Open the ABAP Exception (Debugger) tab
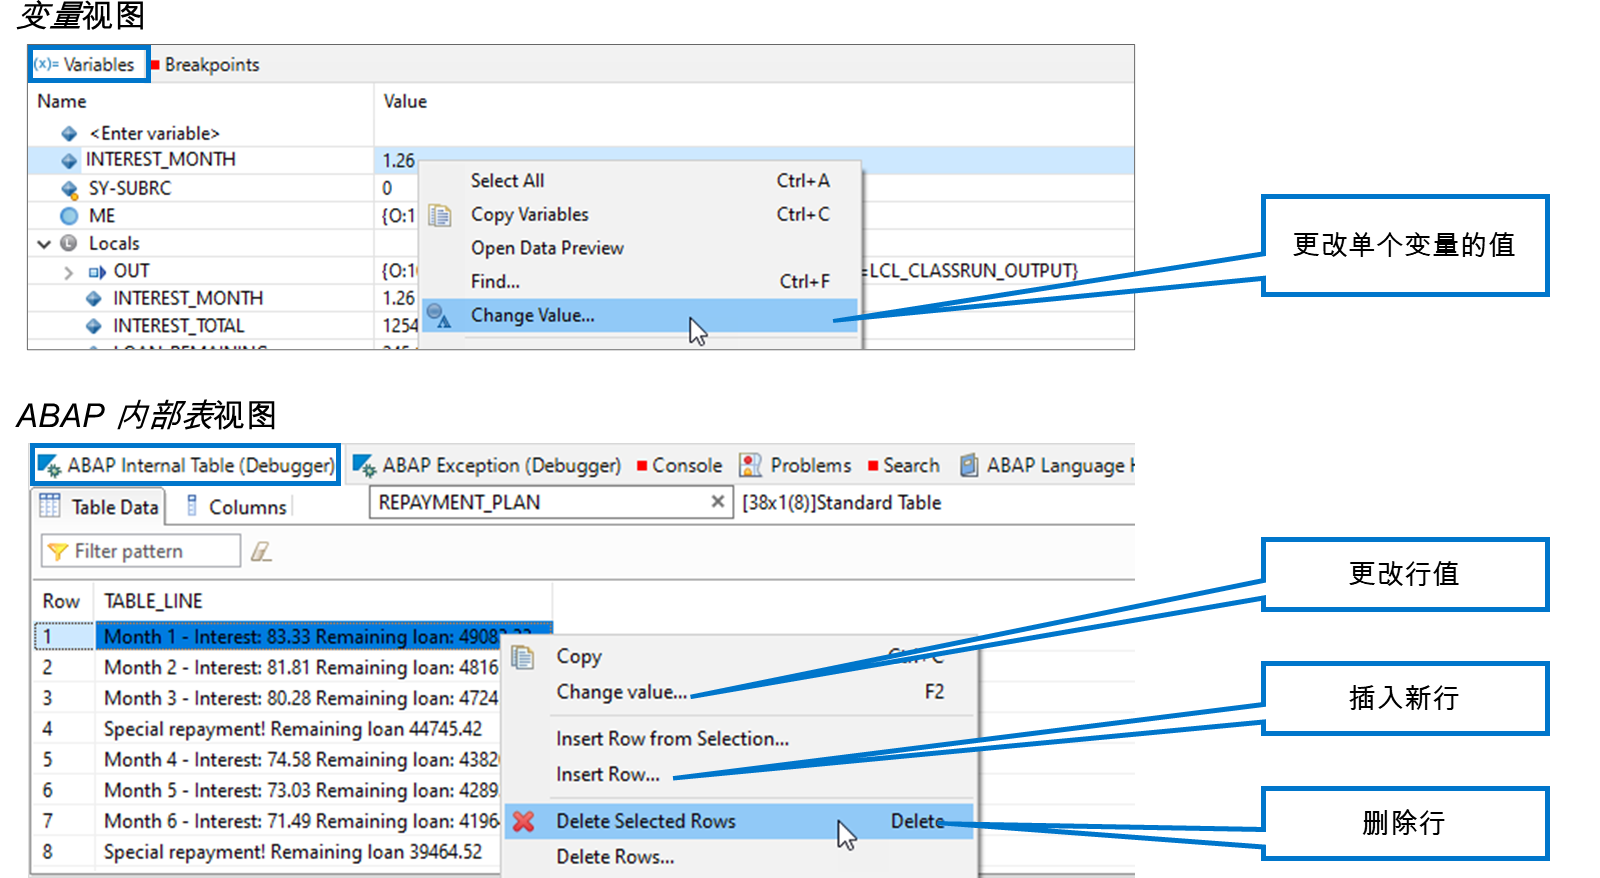 (x=487, y=465)
